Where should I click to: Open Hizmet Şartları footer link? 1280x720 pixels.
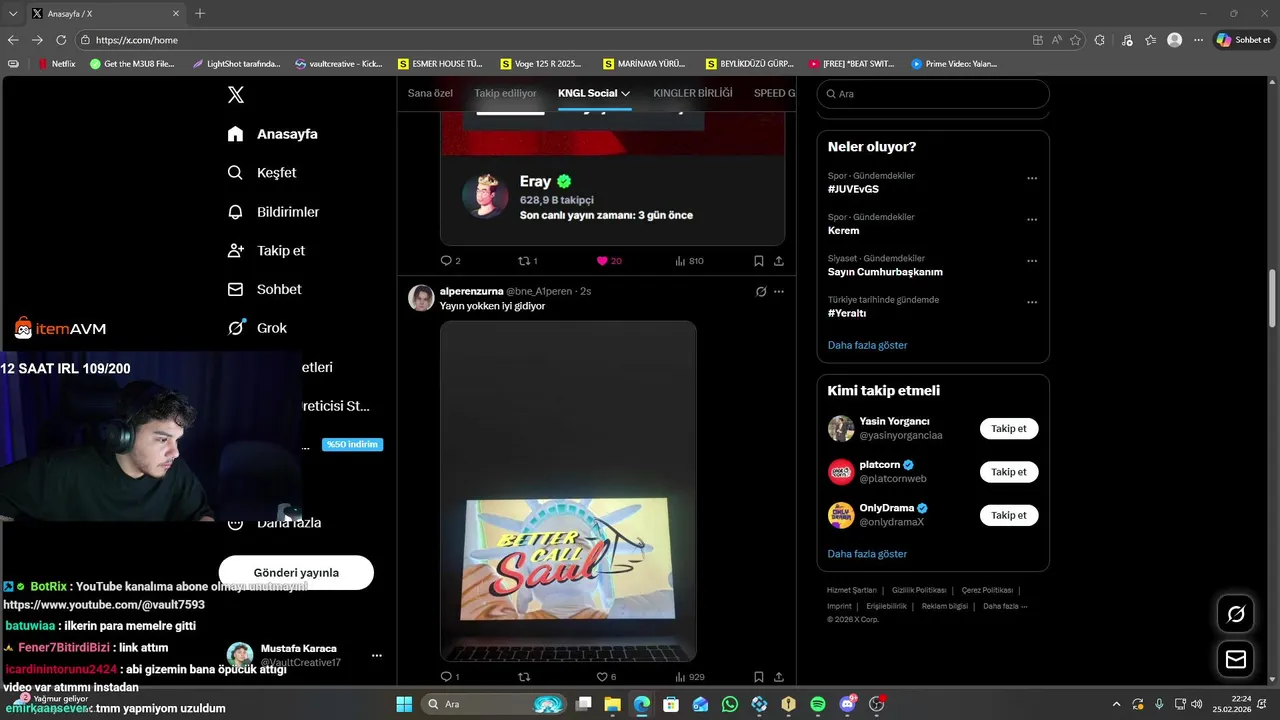(851, 590)
